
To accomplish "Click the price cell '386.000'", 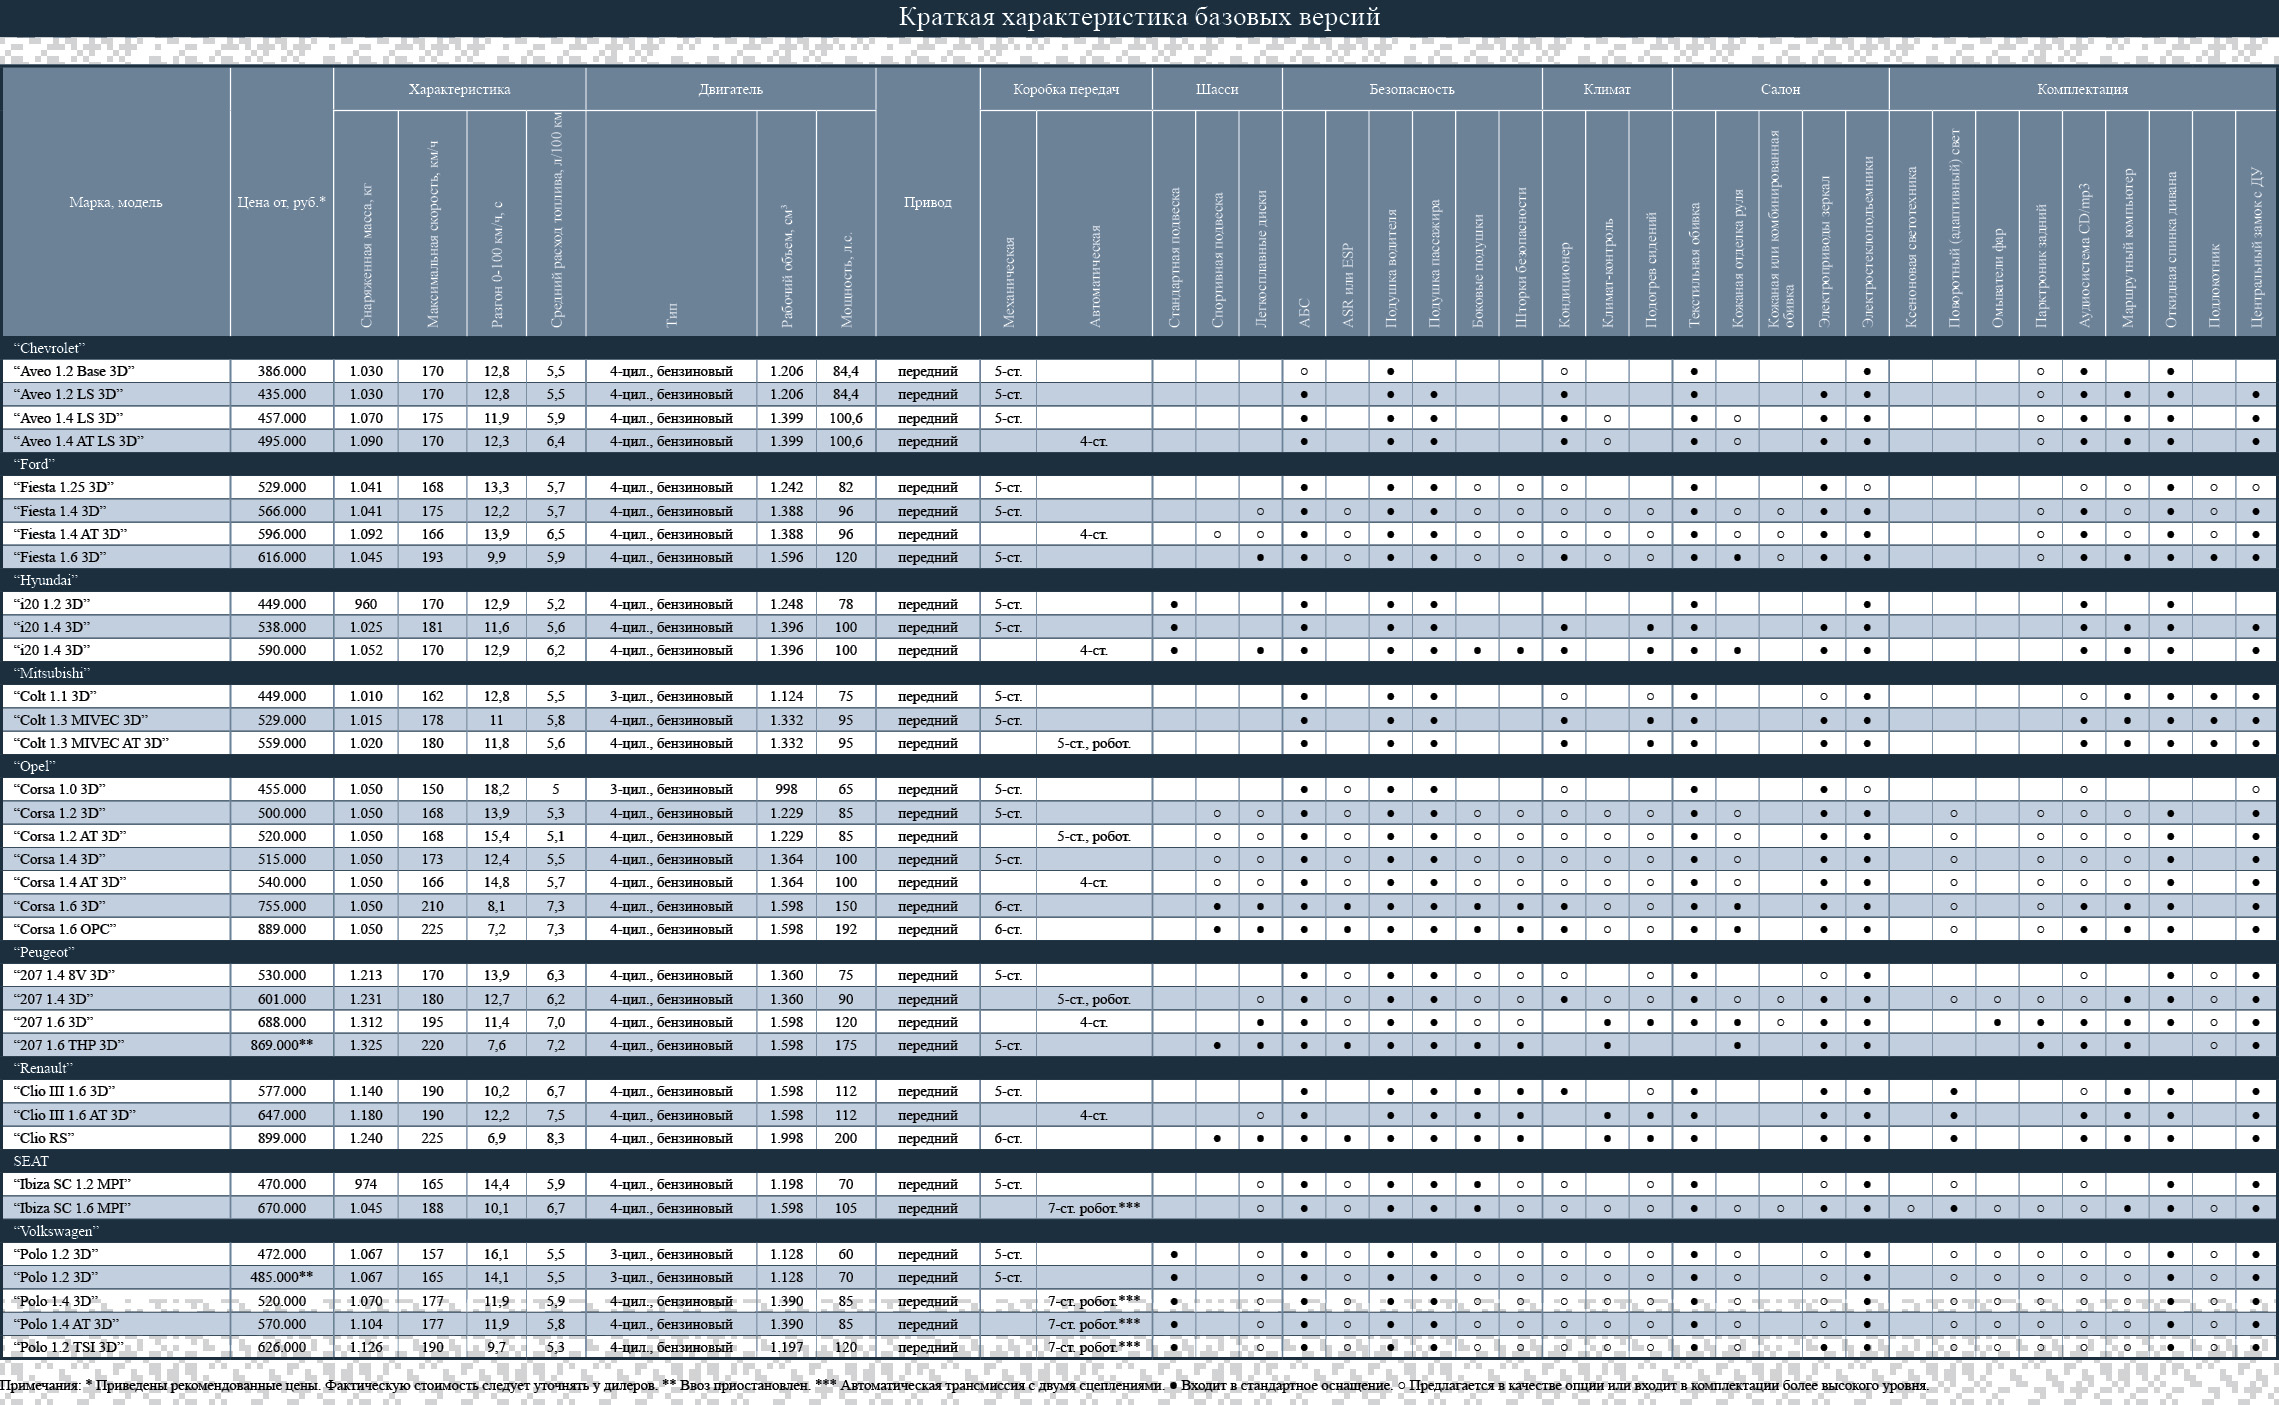I will 282,371.
